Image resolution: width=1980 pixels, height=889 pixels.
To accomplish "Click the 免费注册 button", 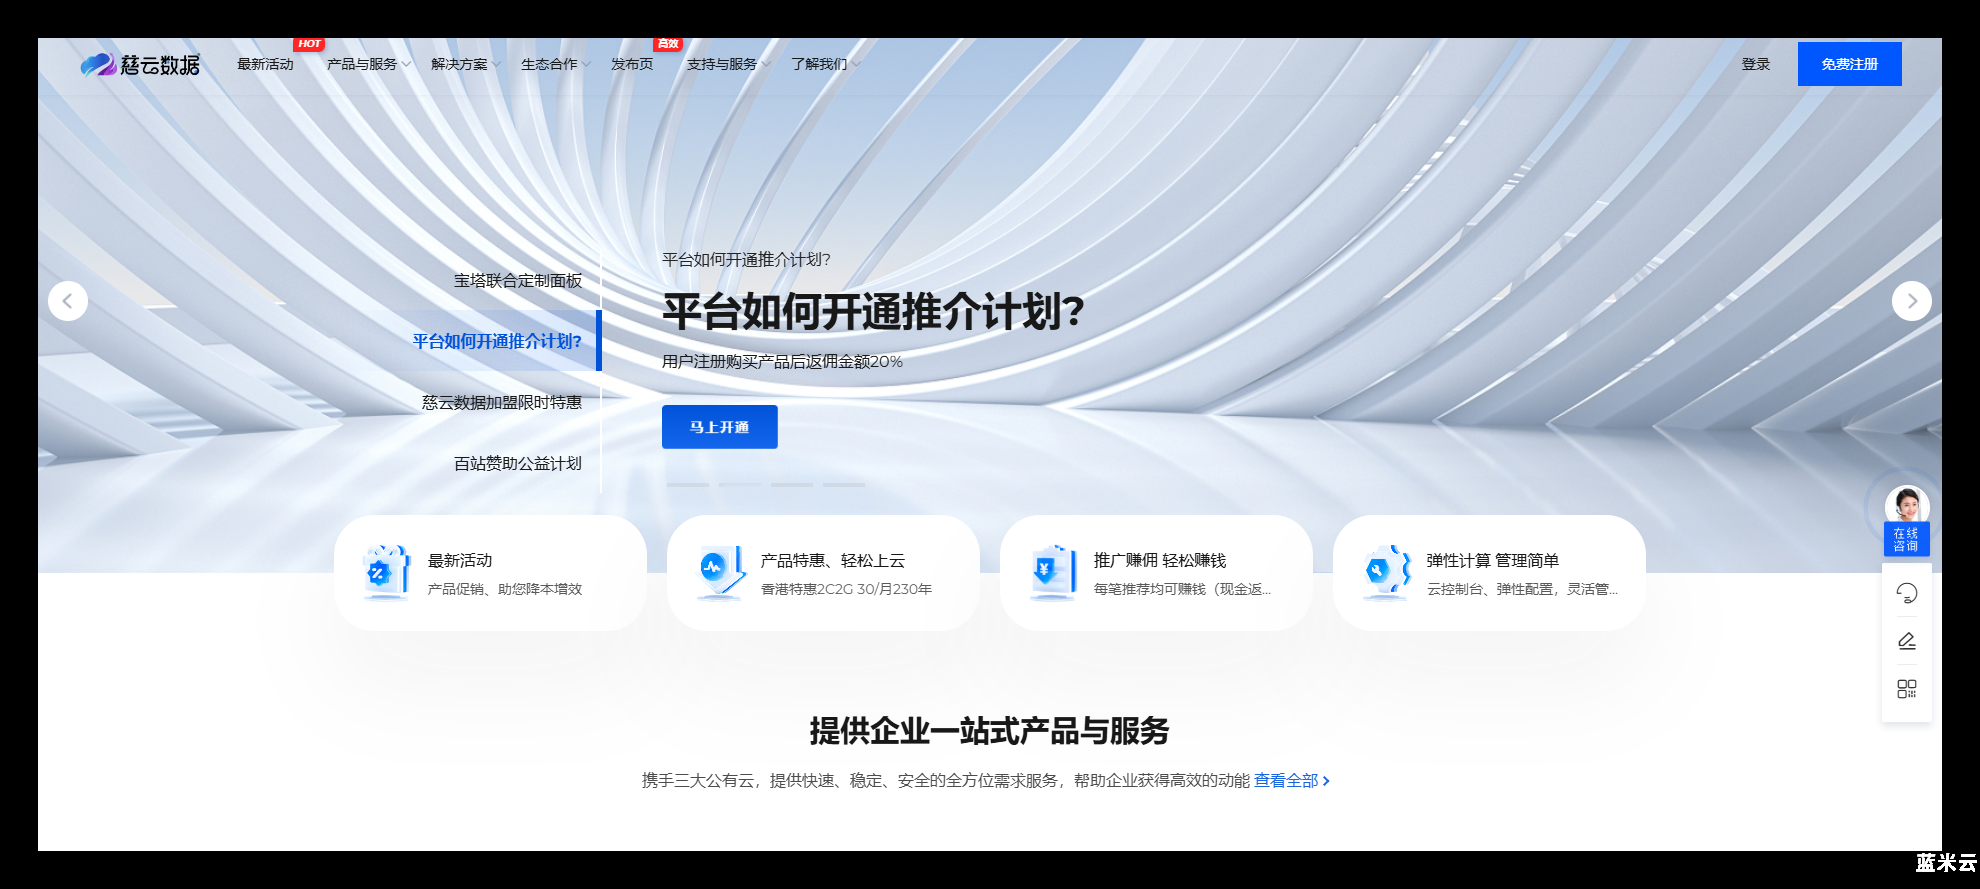I will pyautogui.click(x=1849, y=64).
